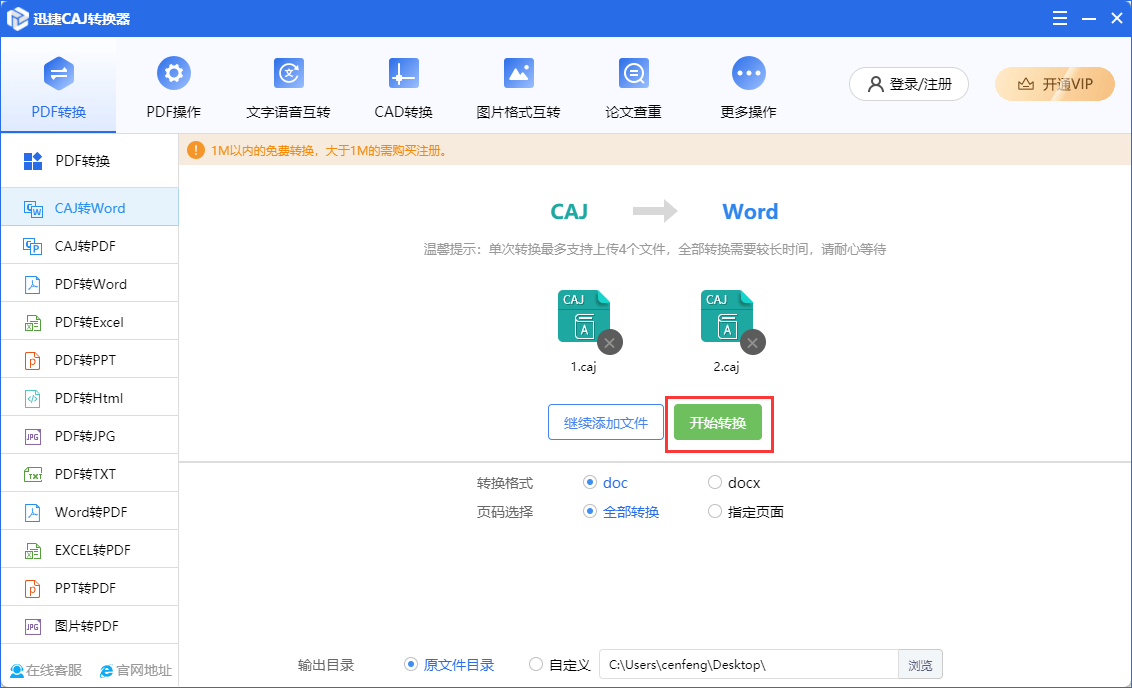Click the 1.caj file icon
Image resolution: width=1132 pixels, height=688 pixels.
tap(584, 315)
